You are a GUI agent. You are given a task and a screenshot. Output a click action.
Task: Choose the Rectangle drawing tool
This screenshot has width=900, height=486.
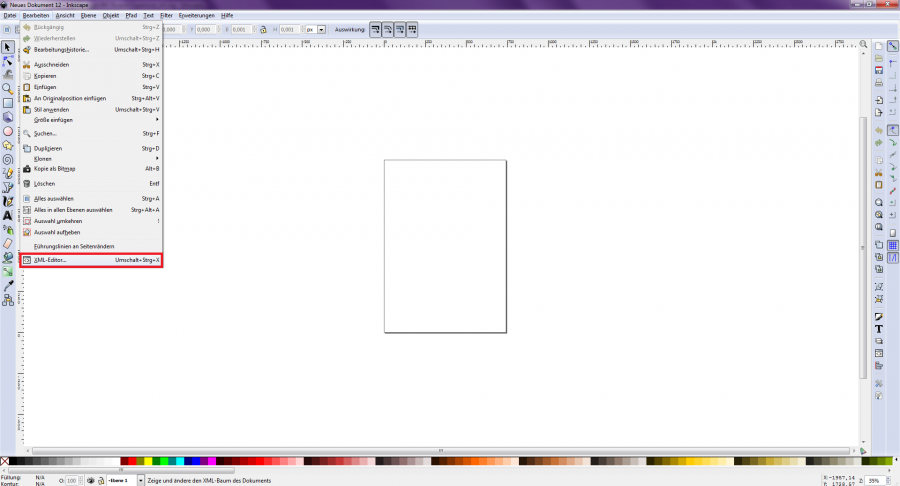tap(7, 103)
